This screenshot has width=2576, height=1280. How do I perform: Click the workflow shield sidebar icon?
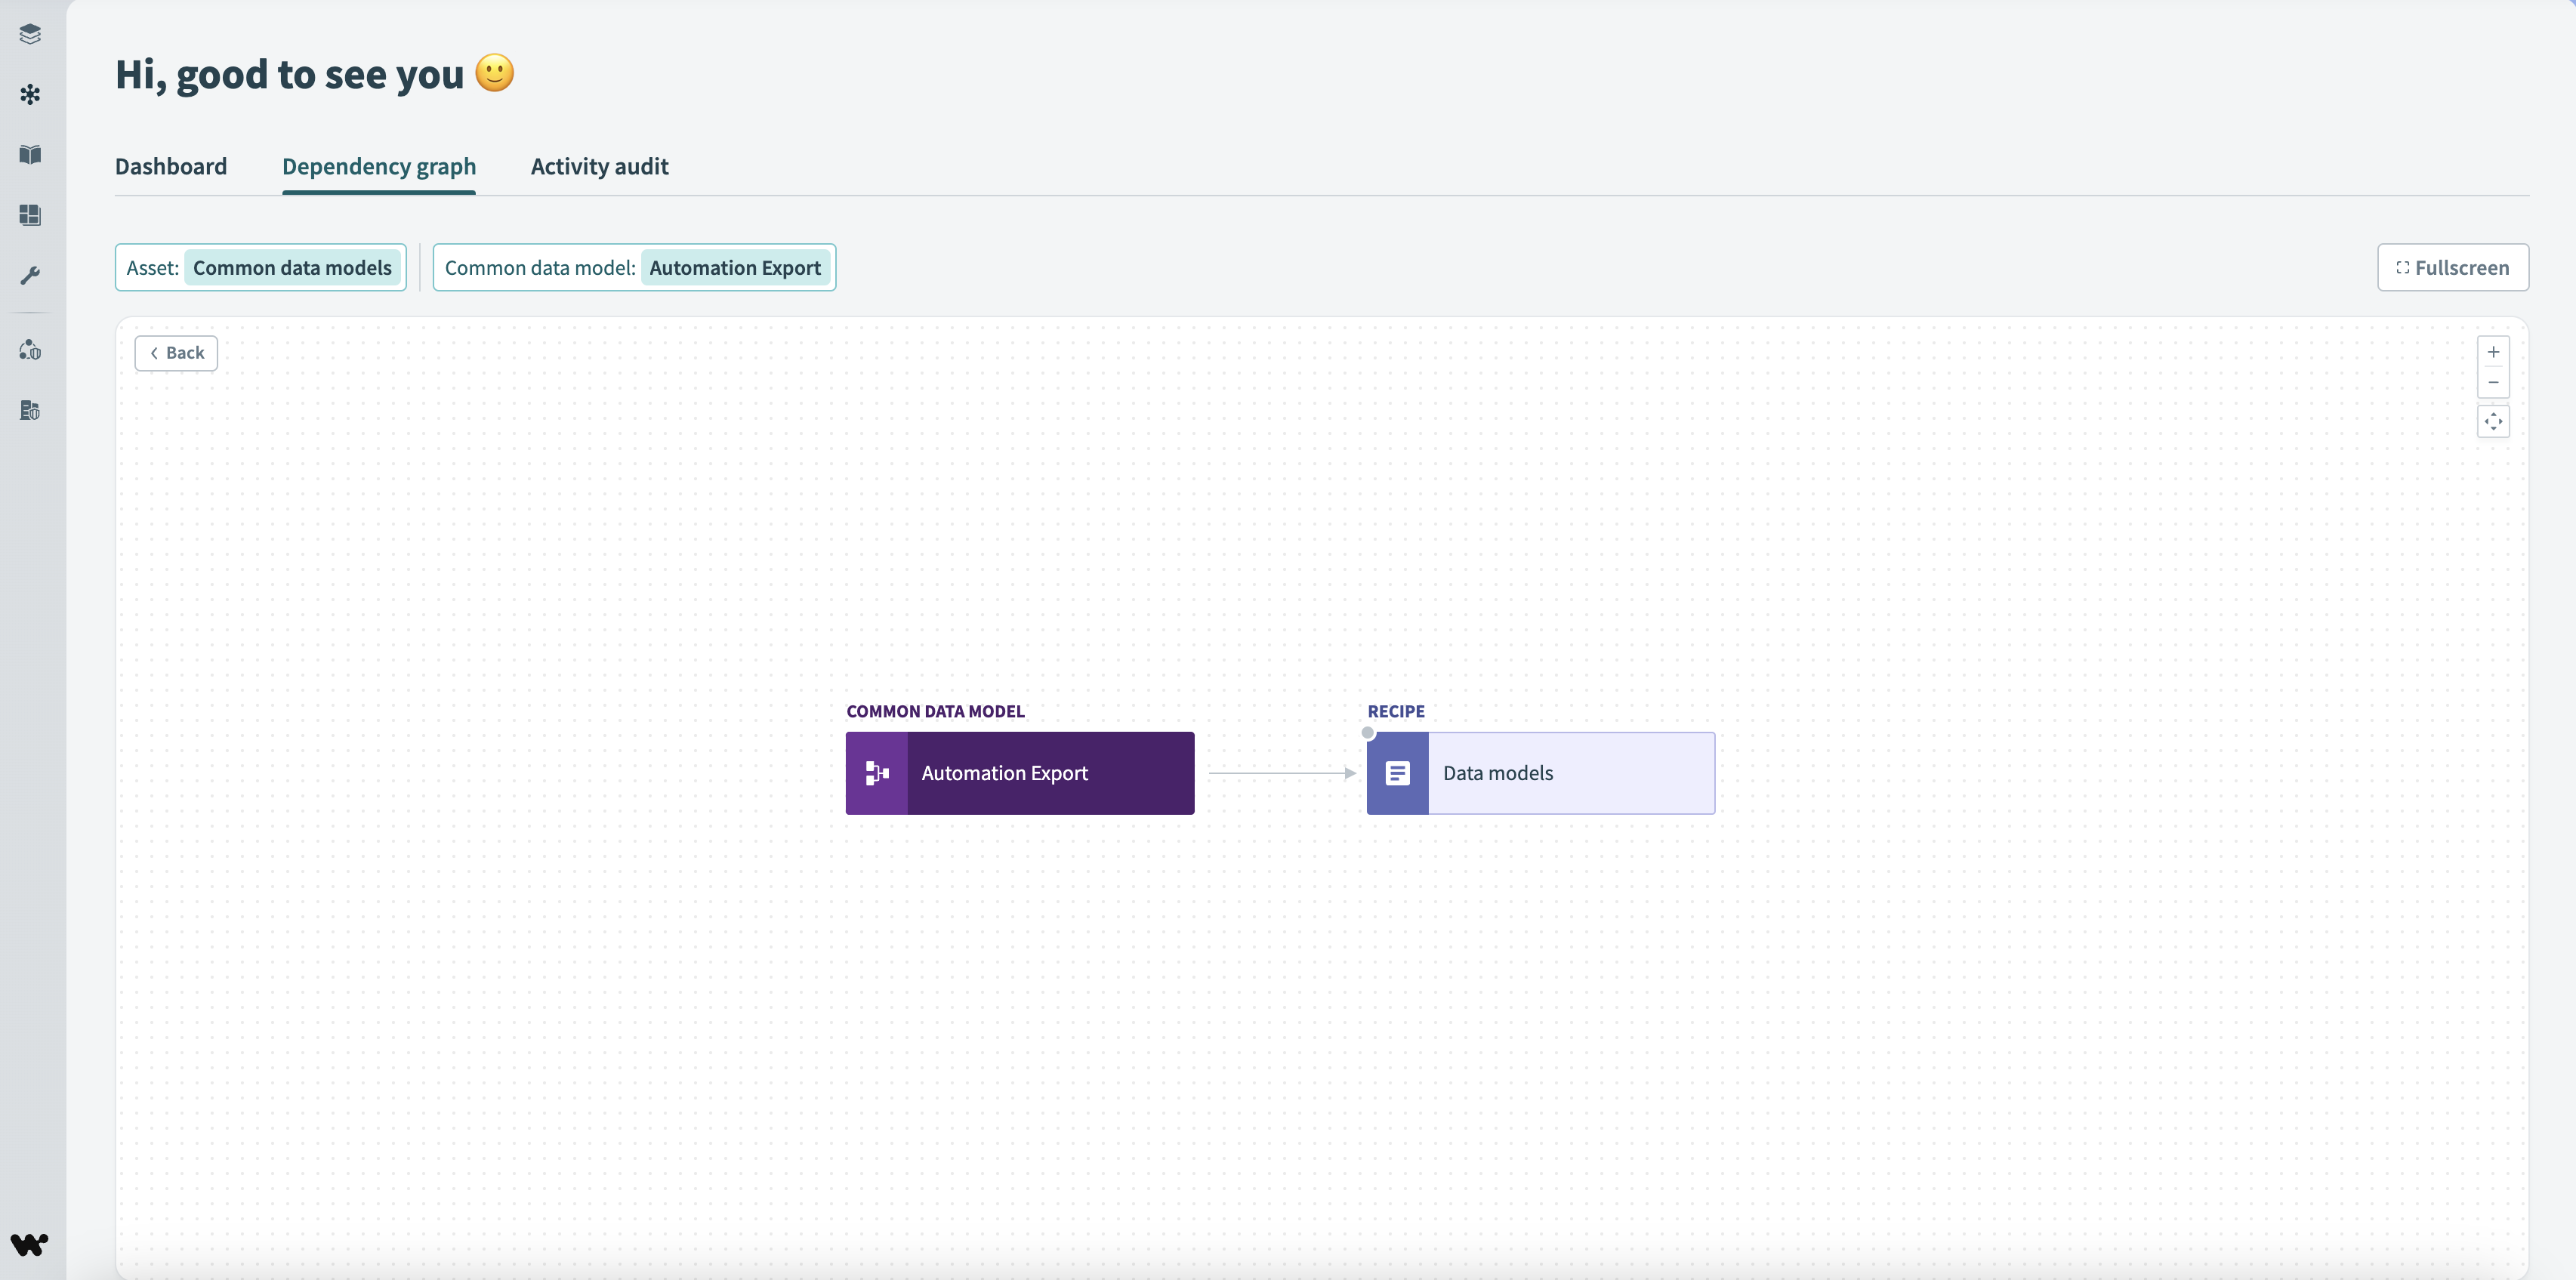pyautogui.click(x=30, y=350)
